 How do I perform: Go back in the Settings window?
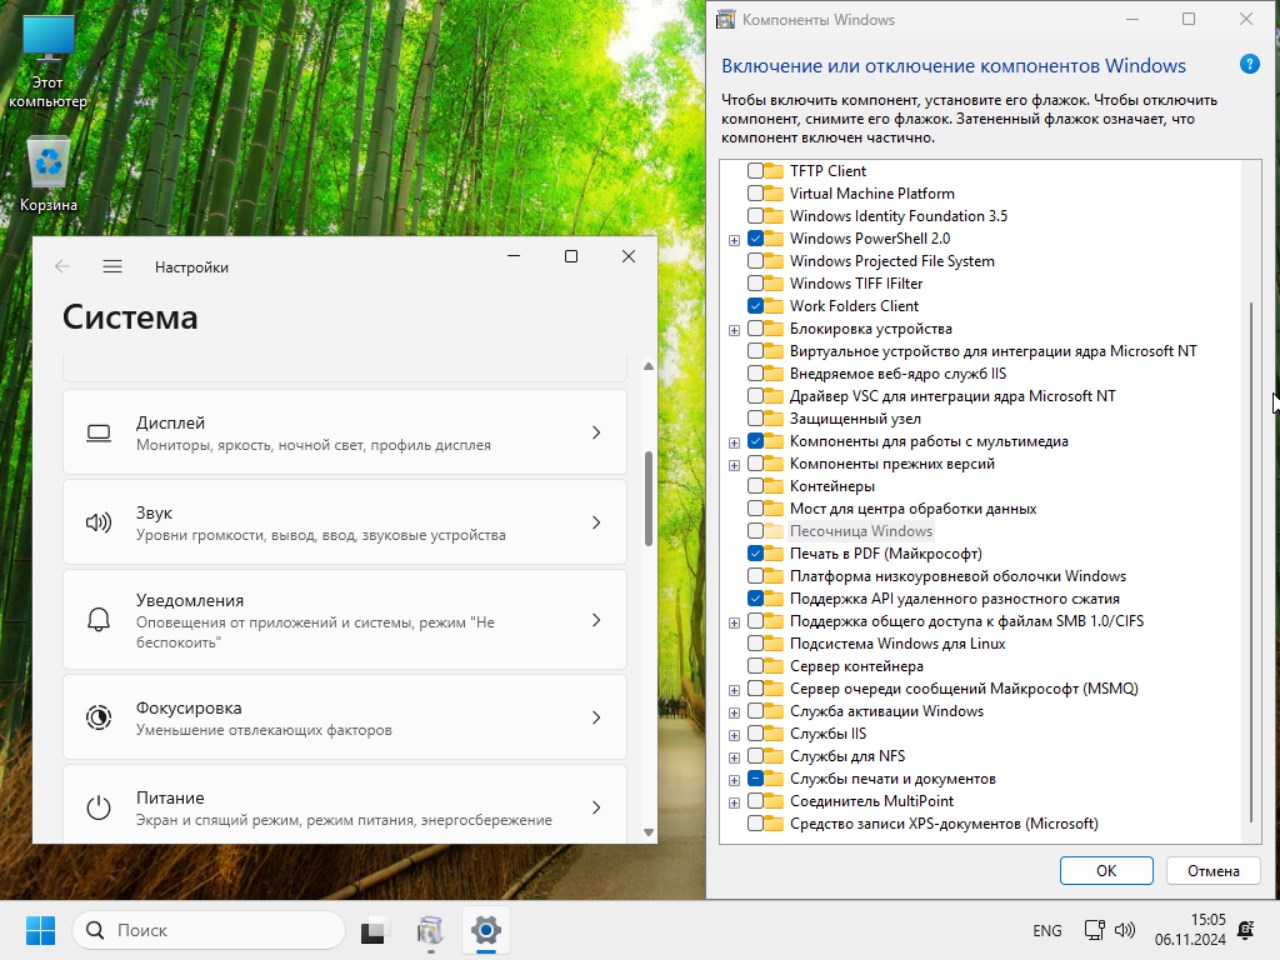(x=62, y=266)
